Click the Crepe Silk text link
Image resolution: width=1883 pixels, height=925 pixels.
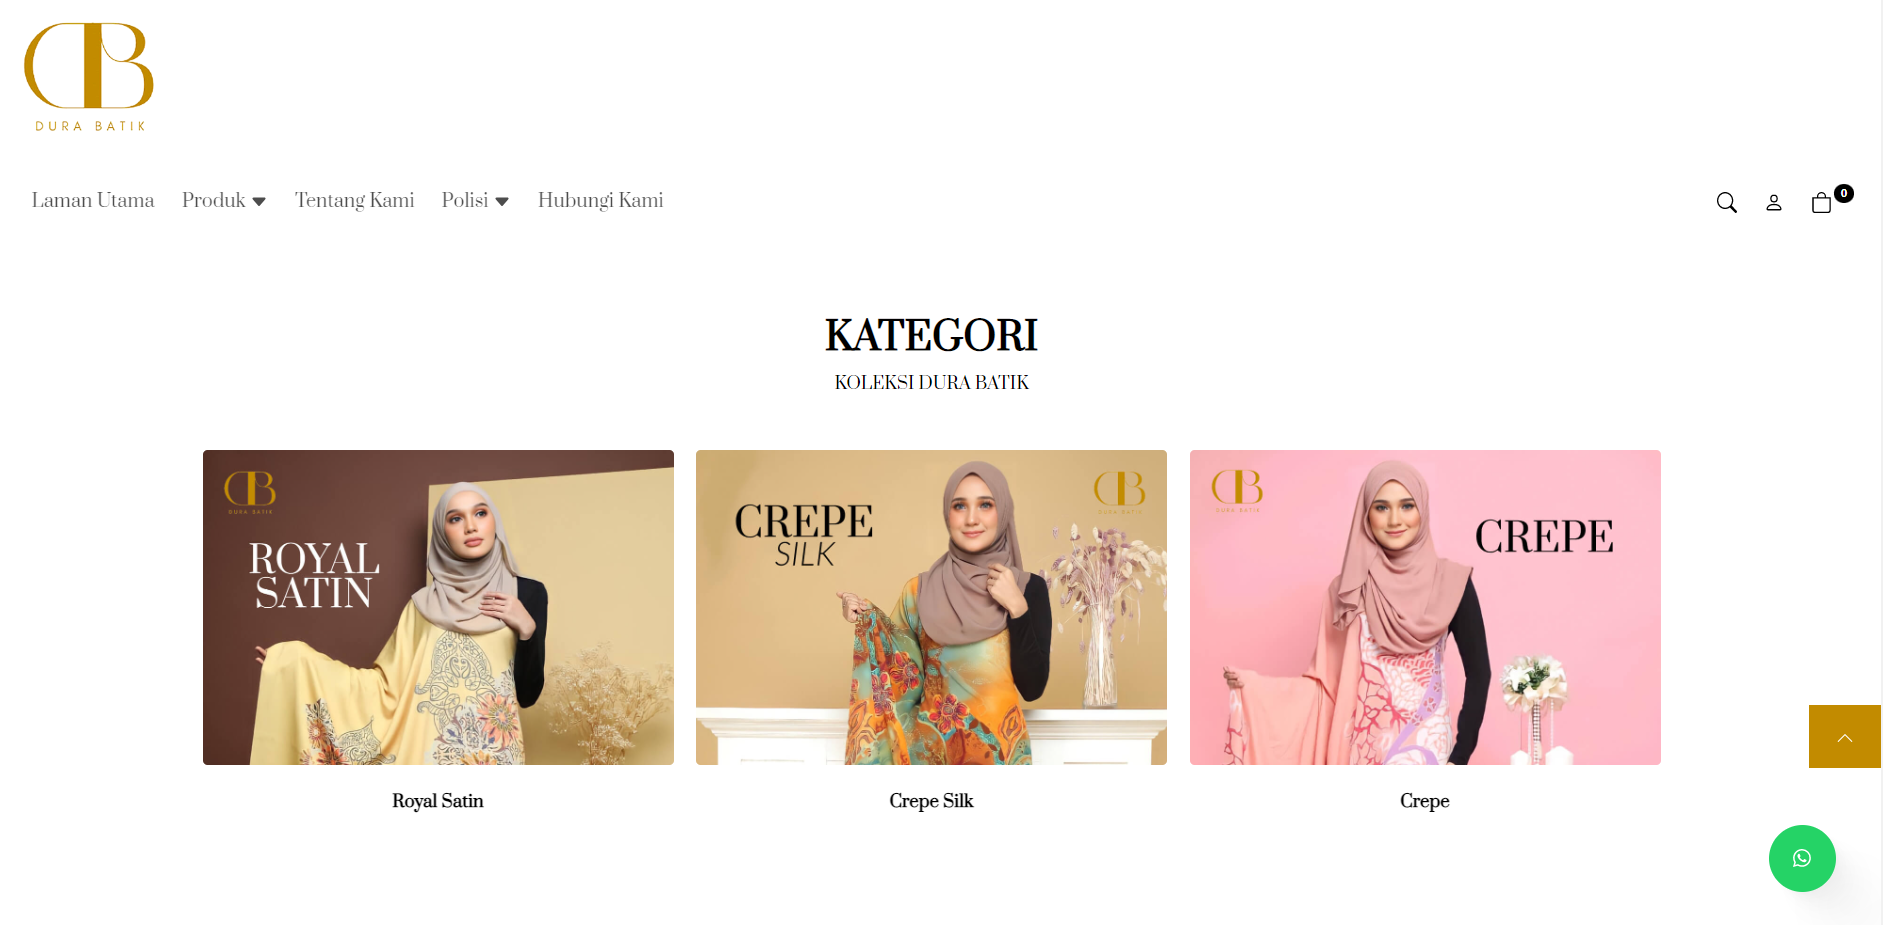pos(931,801)
